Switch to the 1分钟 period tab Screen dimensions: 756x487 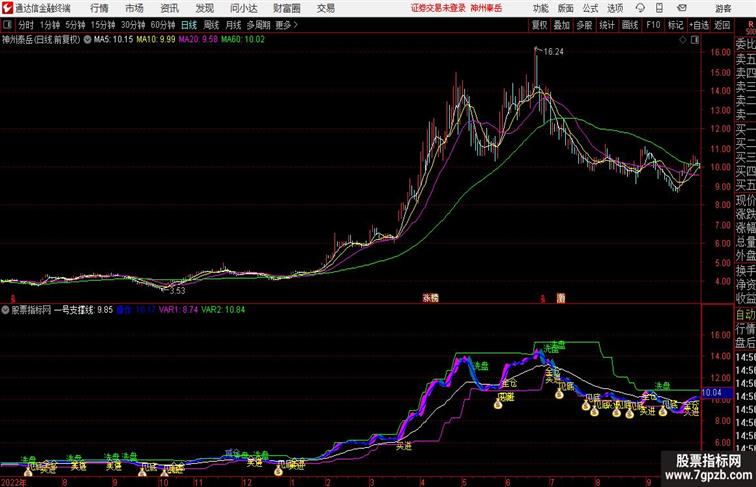pyautogui.click(x=50, y=25)
